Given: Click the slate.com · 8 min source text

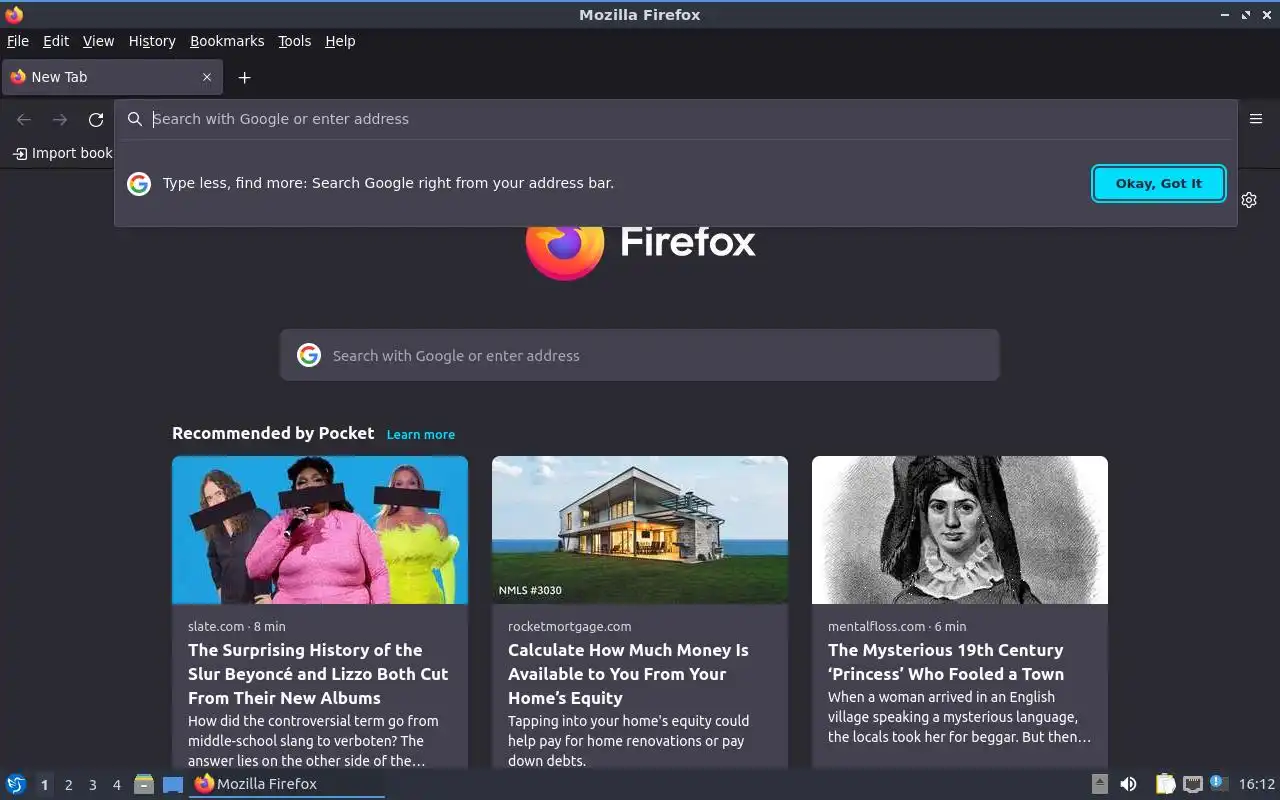Looking at the screenshot, I should (x=237, y=626).
